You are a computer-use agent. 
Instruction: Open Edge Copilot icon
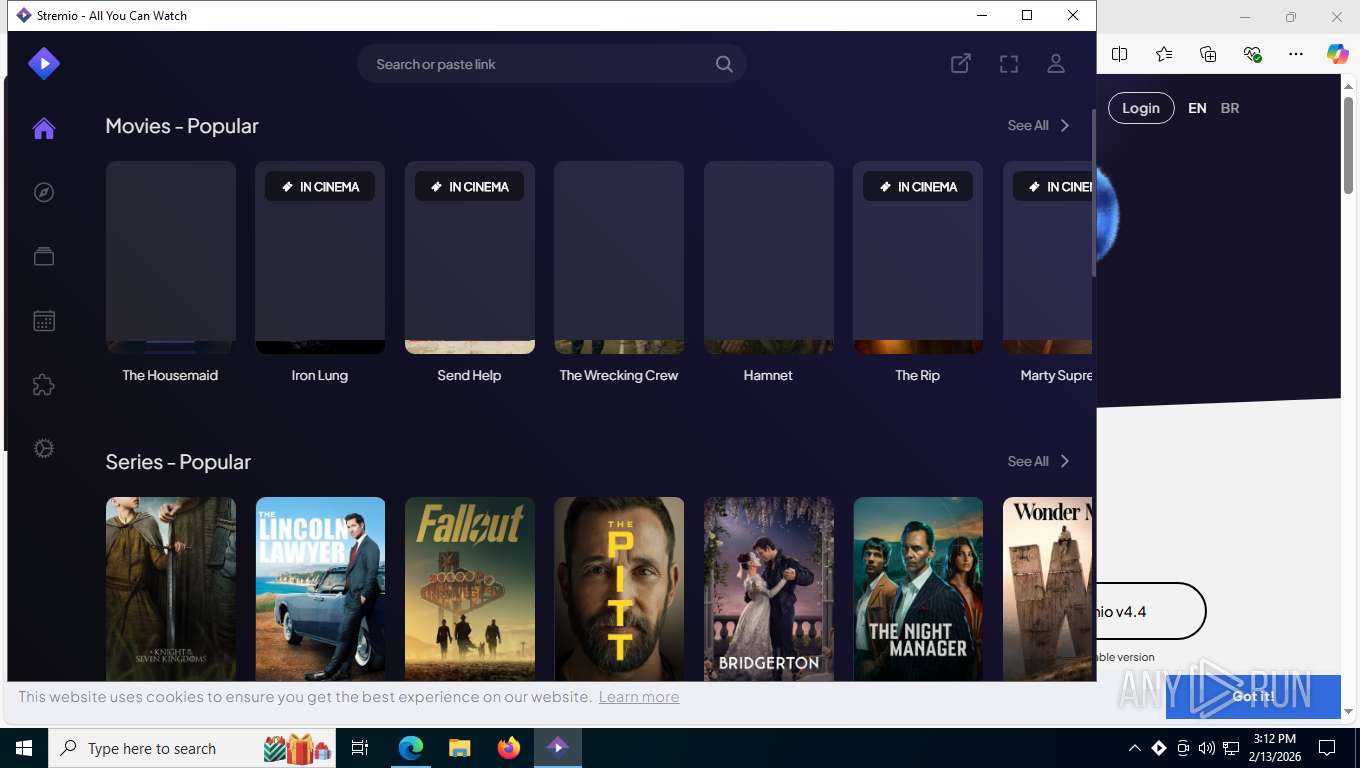click(1338, 54)
